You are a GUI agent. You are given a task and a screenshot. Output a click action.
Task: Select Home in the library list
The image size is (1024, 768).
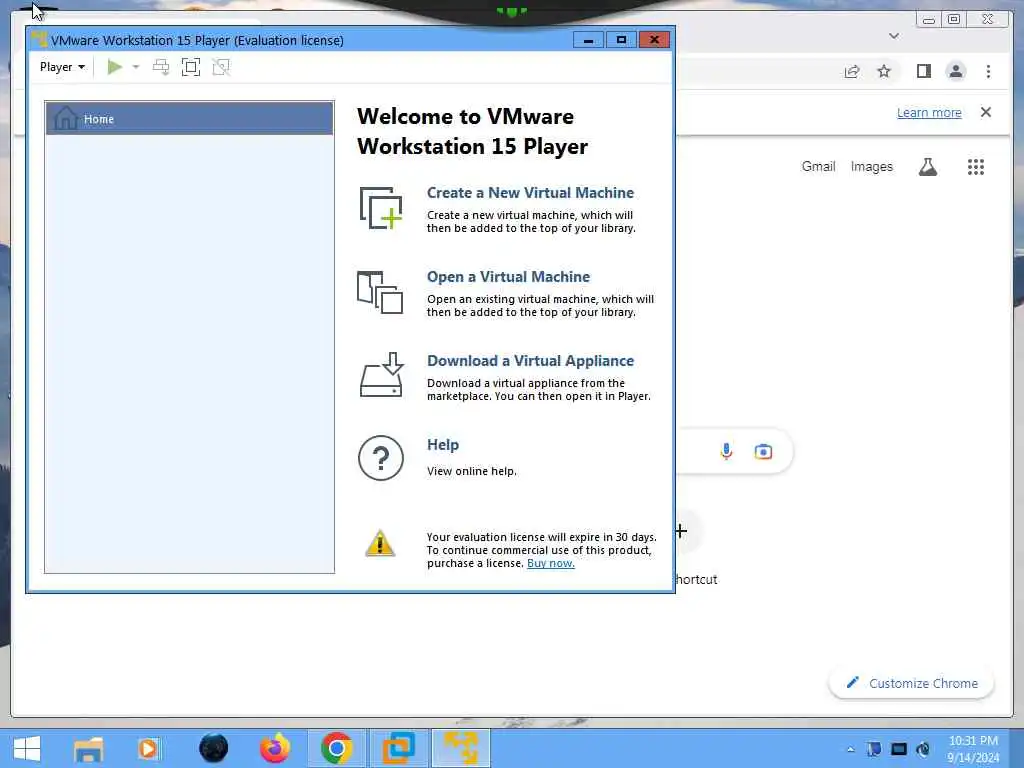coord(189,119)
